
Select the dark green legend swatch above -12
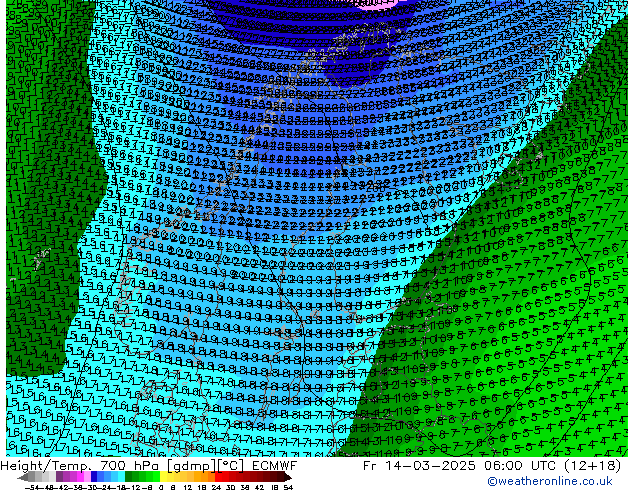click(x=129, y=477)
